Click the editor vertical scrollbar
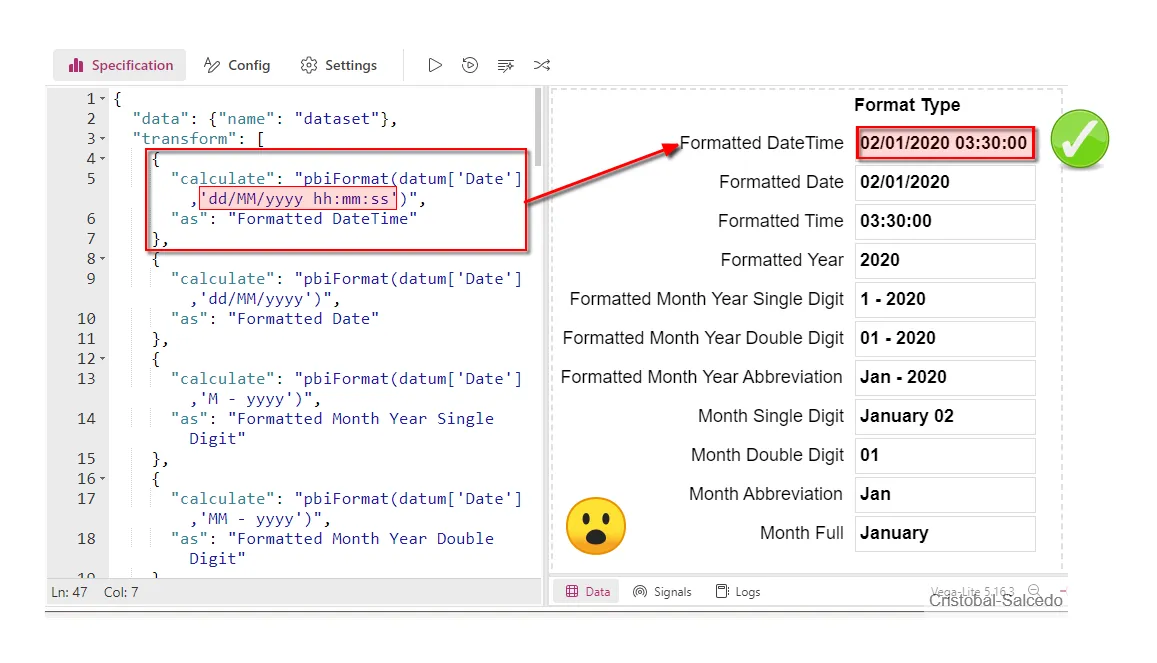 [538, 130]
